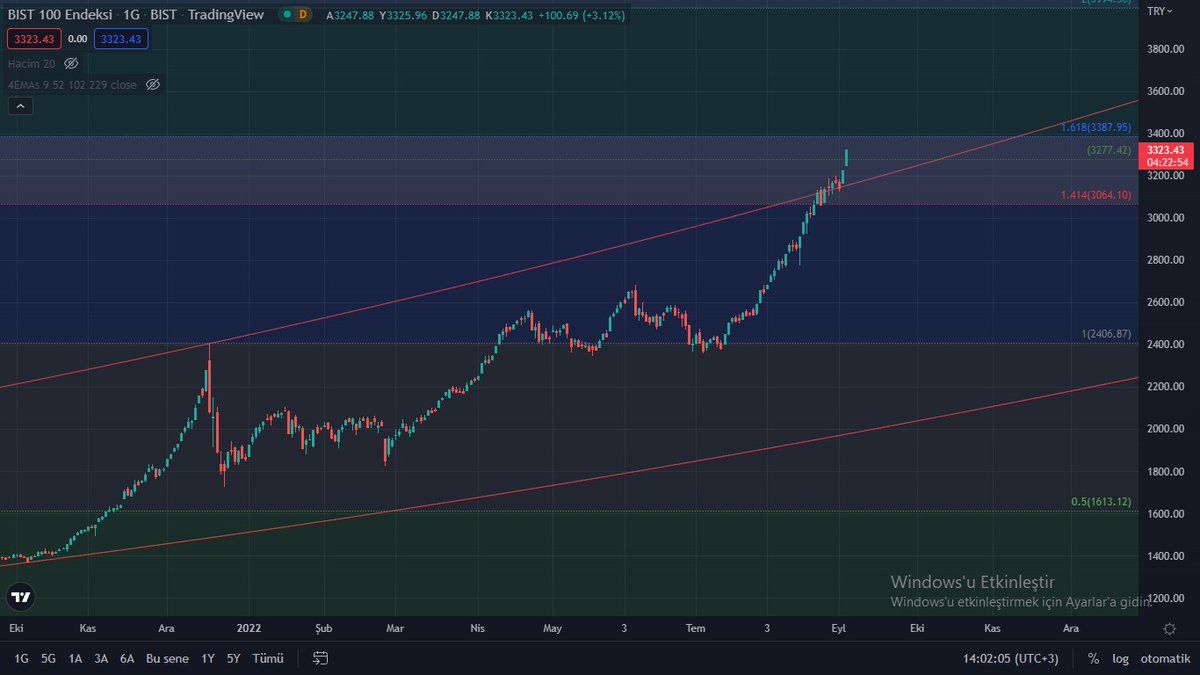Click the 0.5(1613.12) Fibonacci label
The image size is (1200, 675).
(x=1101, y=502)
